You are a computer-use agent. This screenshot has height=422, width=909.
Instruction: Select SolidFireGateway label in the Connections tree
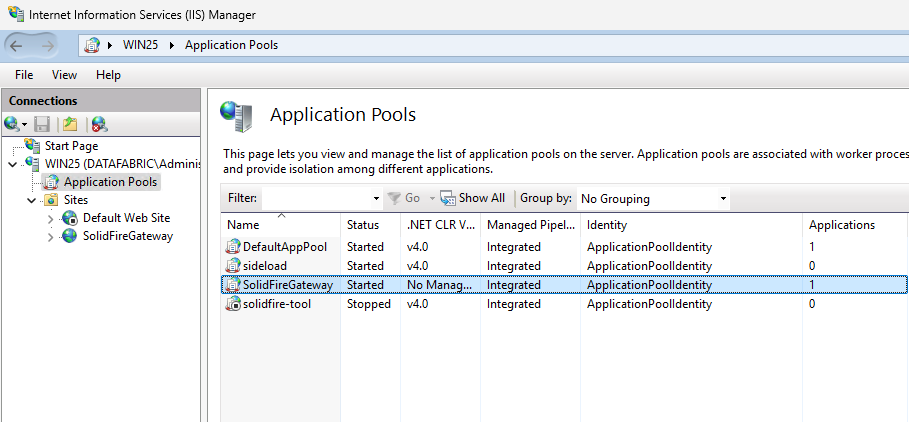(128, 236)
